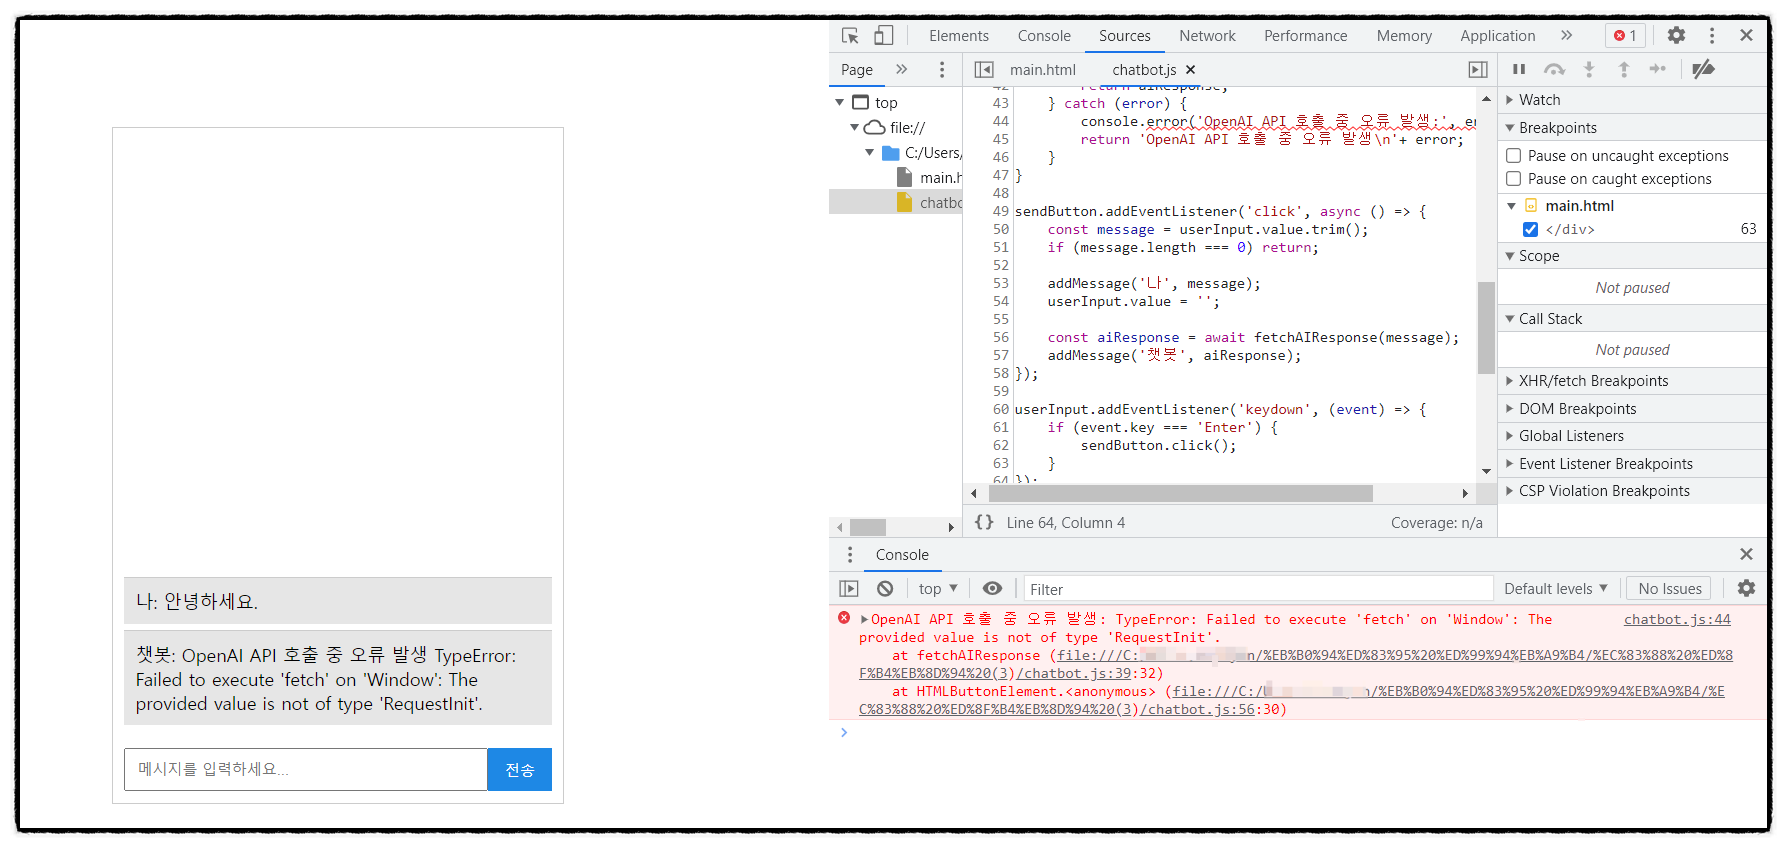The image size is (1787, 848).
Task: Focus the chat message input field
Action: pyautogui.click(x=306, y=769)
